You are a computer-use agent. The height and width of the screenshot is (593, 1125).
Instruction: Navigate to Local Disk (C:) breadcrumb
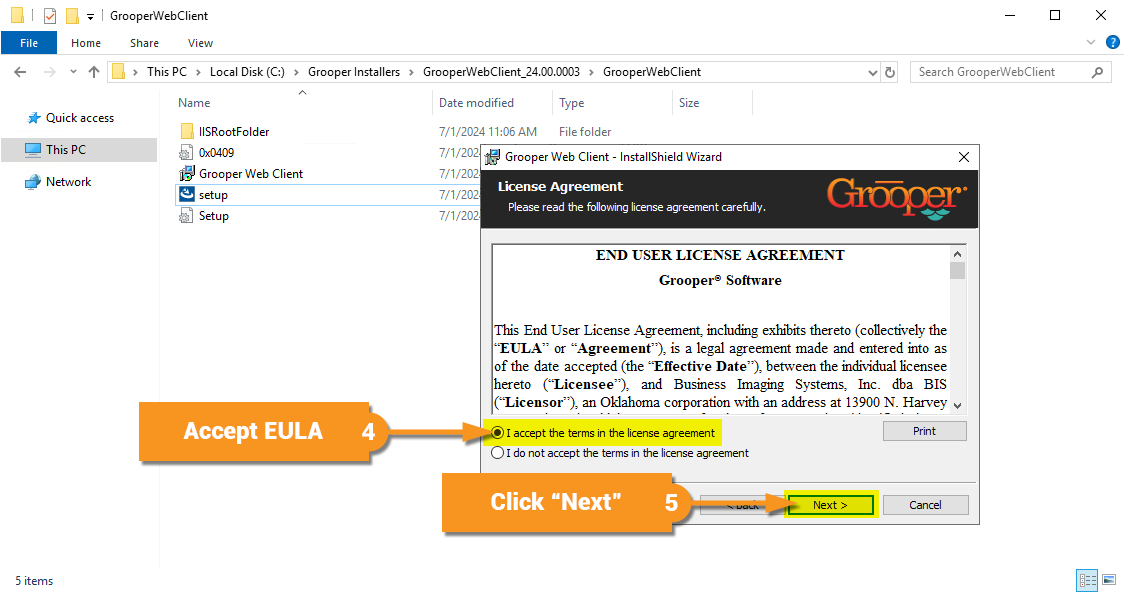point(247,72)
